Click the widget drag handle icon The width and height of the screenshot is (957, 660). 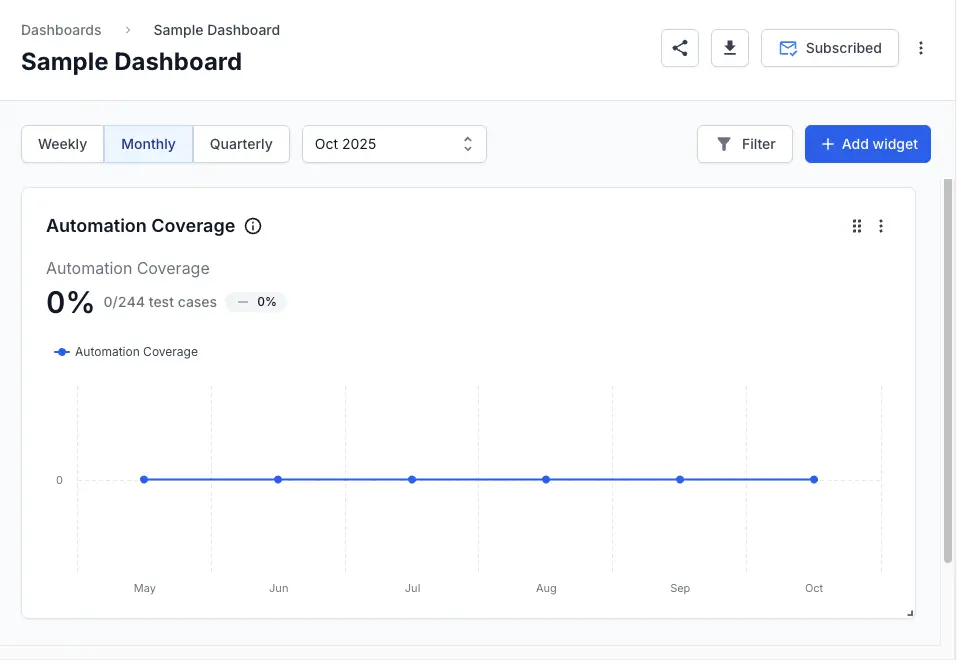pos(857,226)
